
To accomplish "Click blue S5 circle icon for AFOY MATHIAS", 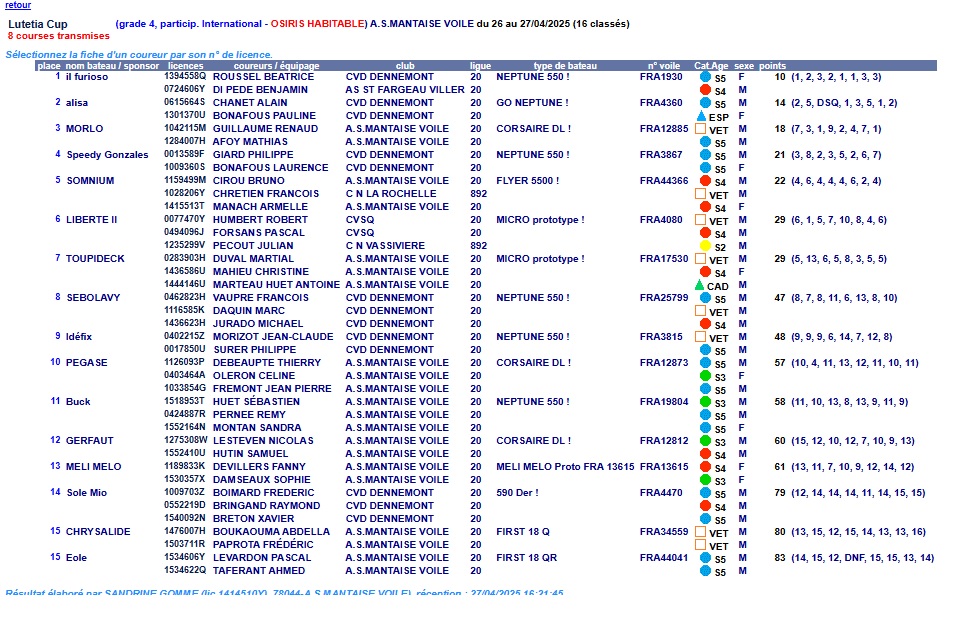I will coord(705,142).
